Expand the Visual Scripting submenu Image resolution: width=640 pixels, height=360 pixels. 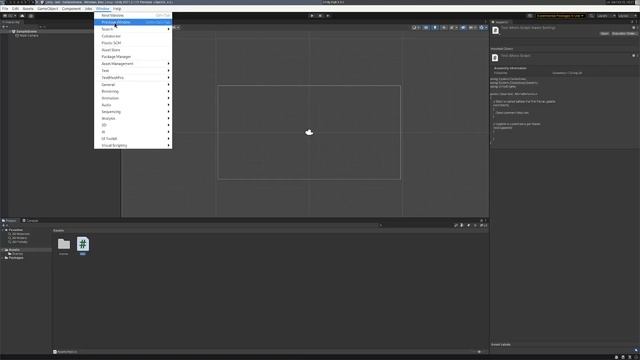point(133,145)
